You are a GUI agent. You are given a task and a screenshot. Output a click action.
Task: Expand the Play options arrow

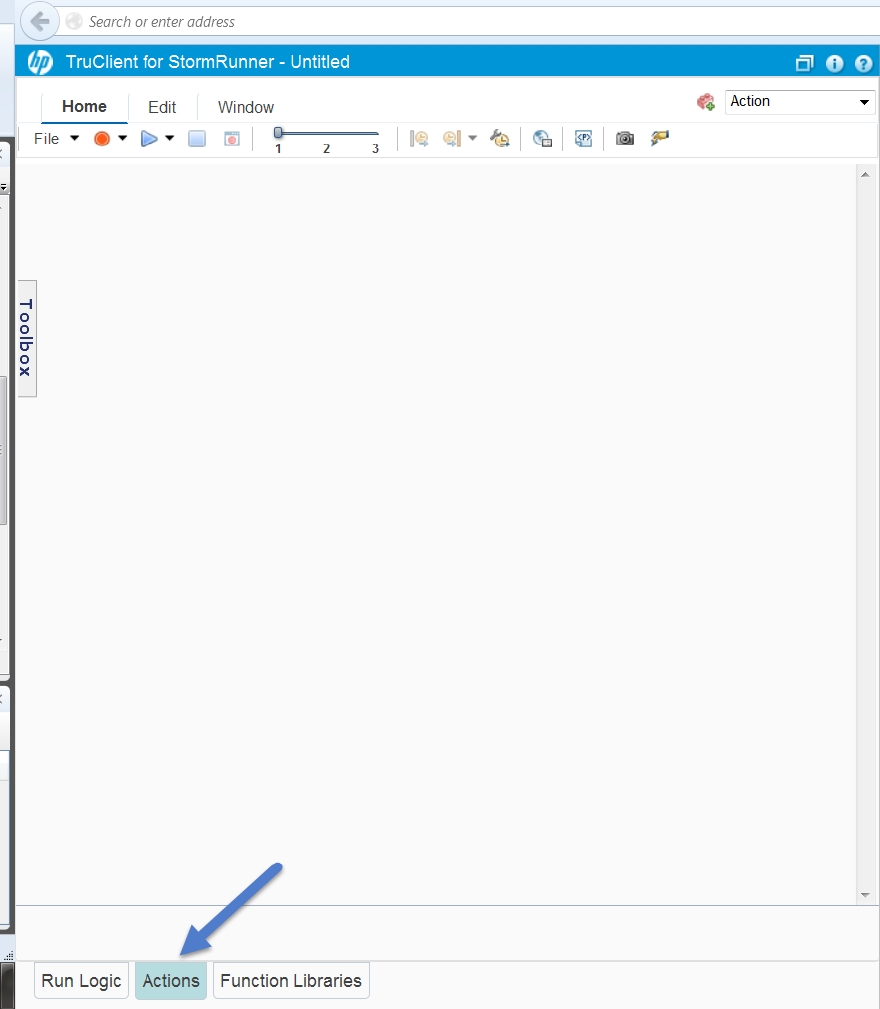point(170,138)
